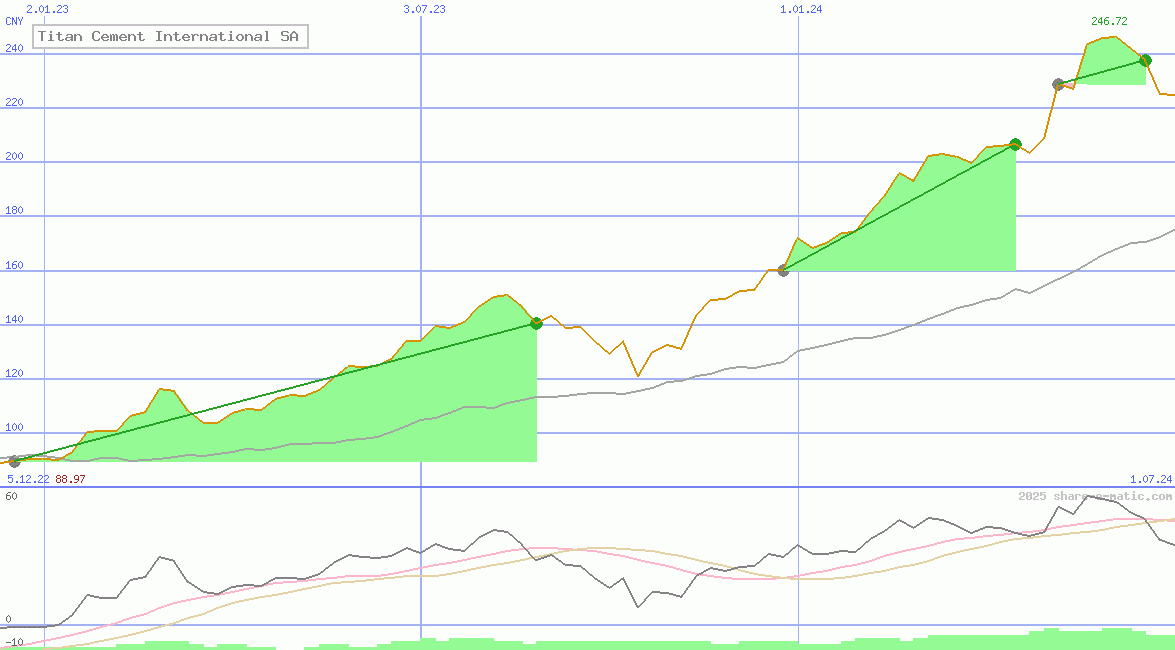The height and width of the screenshot is (650, 1175).
Task: Click the 5.12.22 start date label
Action: coord(28,479)
